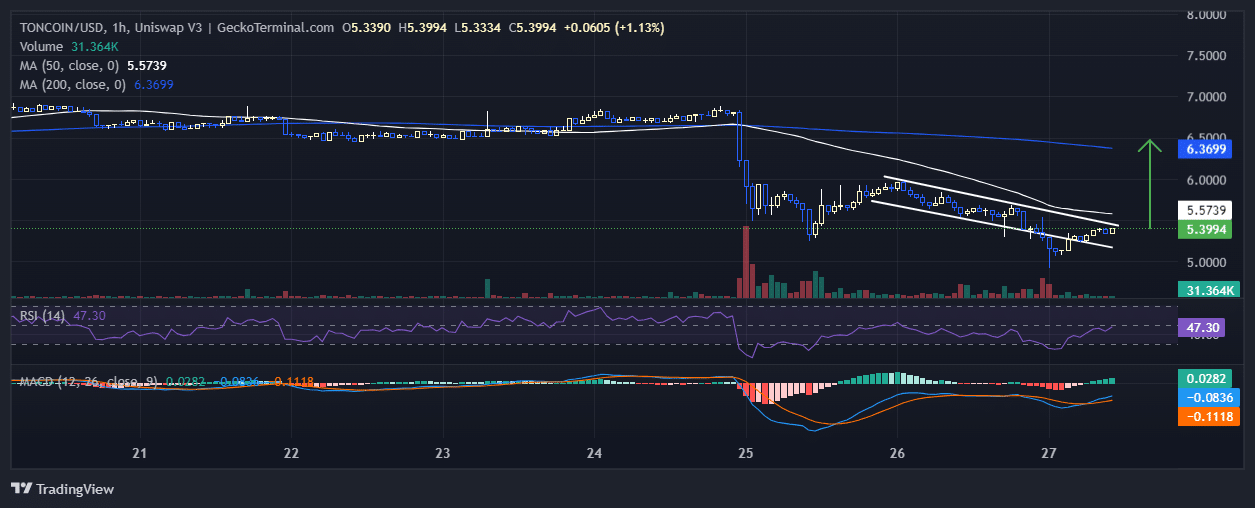Click the 6.0000 price axis label
This screenshot has width=1255, height=508.
click(1207, 180)
